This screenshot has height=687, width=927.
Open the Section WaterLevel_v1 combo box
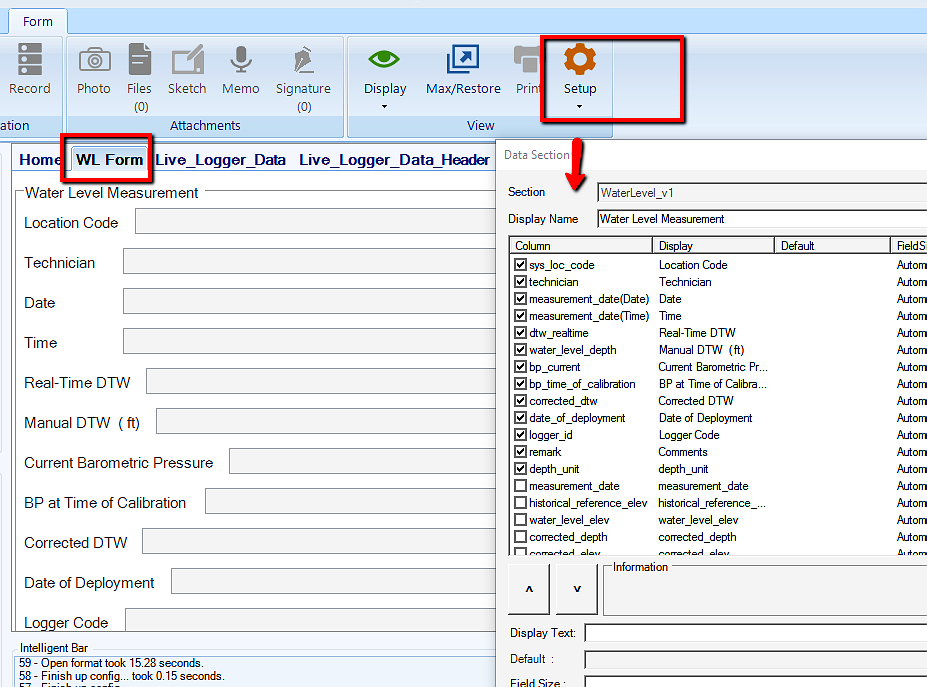(x=760, y=192)
